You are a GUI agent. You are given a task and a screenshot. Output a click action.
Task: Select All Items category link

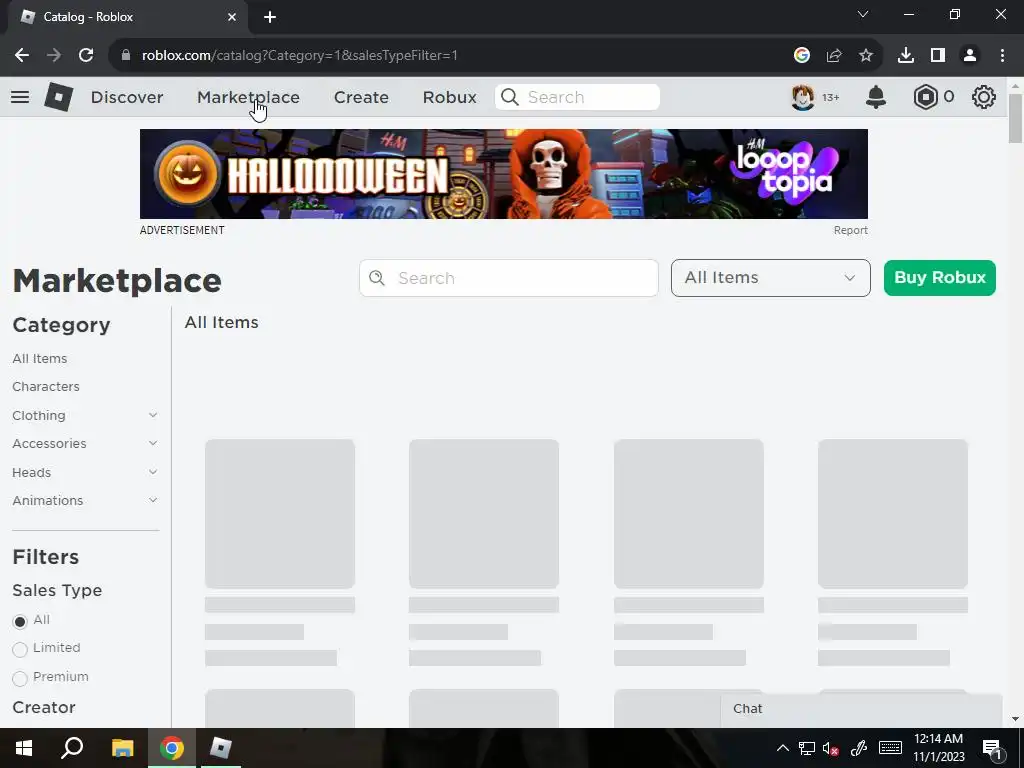(x=40, y=359)
